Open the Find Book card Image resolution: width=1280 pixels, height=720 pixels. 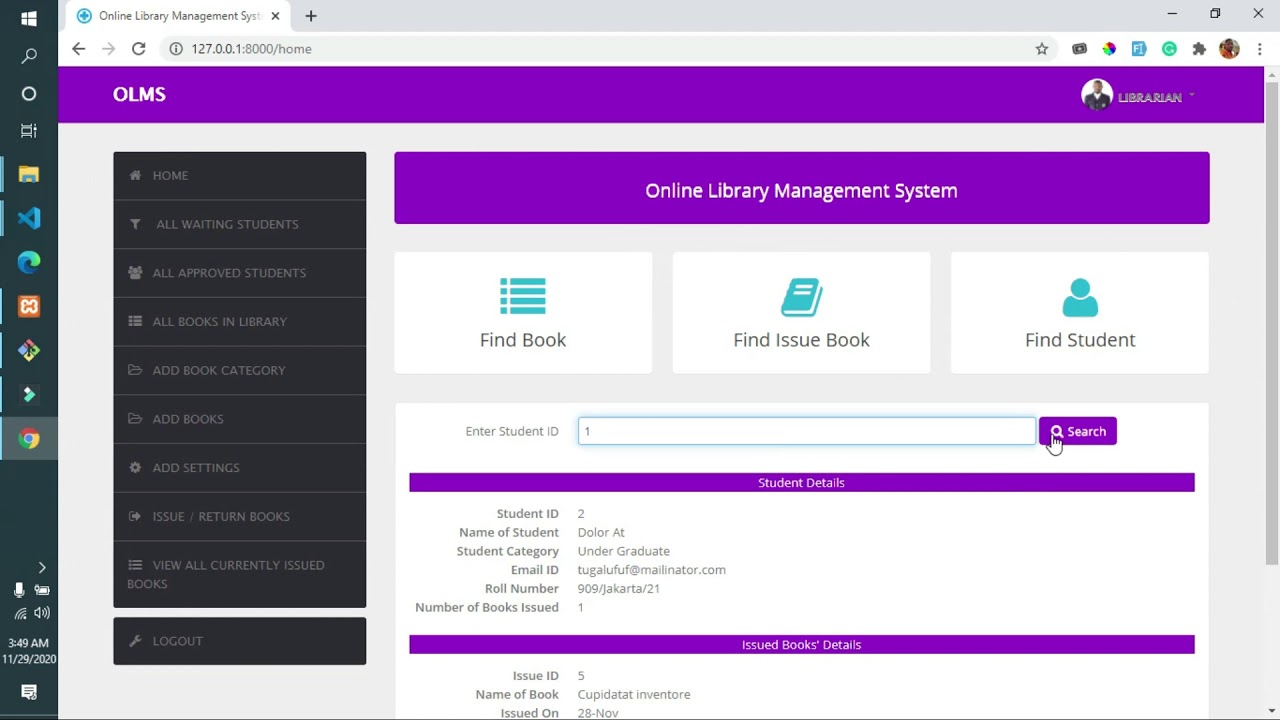[523, 313]
